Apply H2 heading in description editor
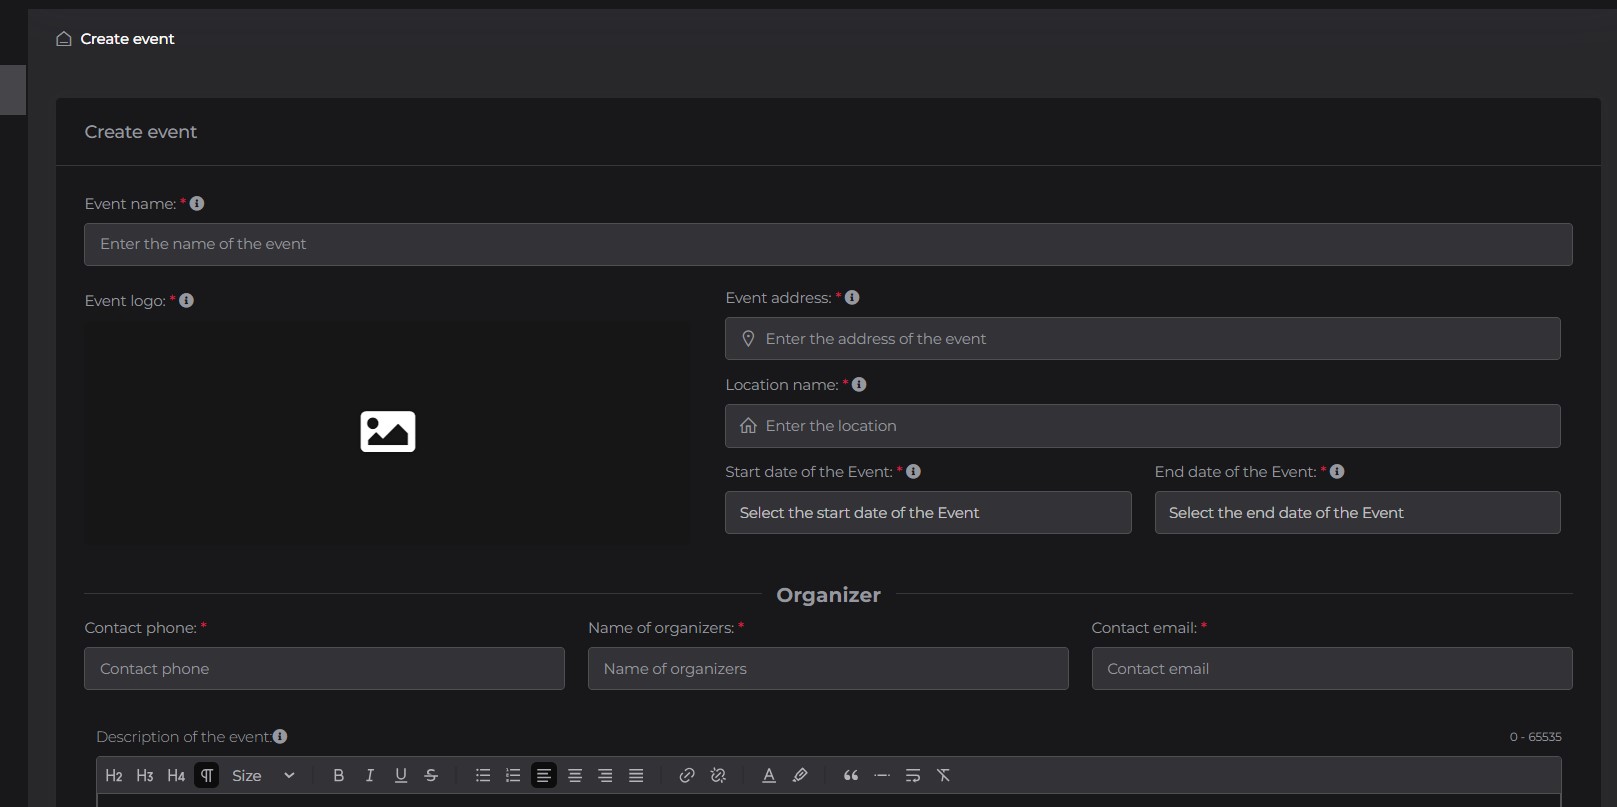The height and width of the screenshot is (807, 1617). pyautogui.click(x=114, y=775)
